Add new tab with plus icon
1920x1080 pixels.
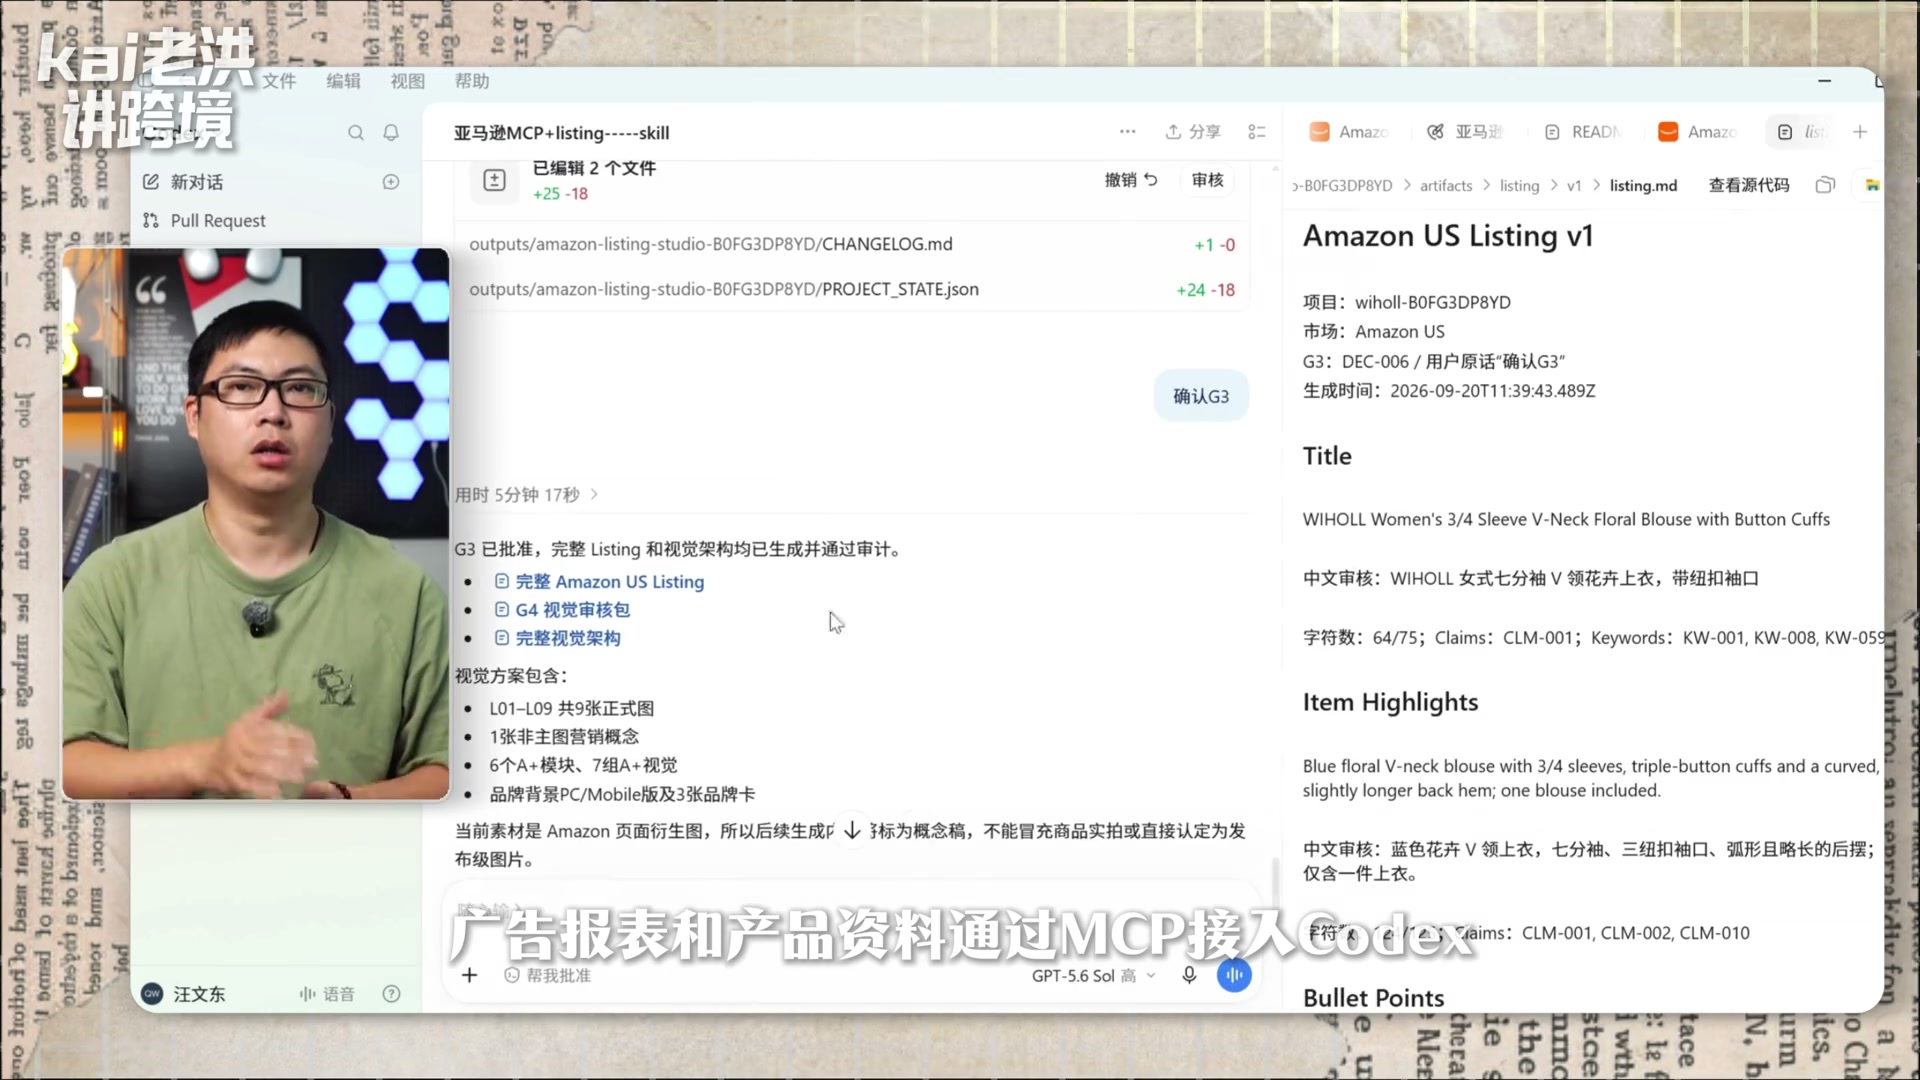click(1860, 132)
